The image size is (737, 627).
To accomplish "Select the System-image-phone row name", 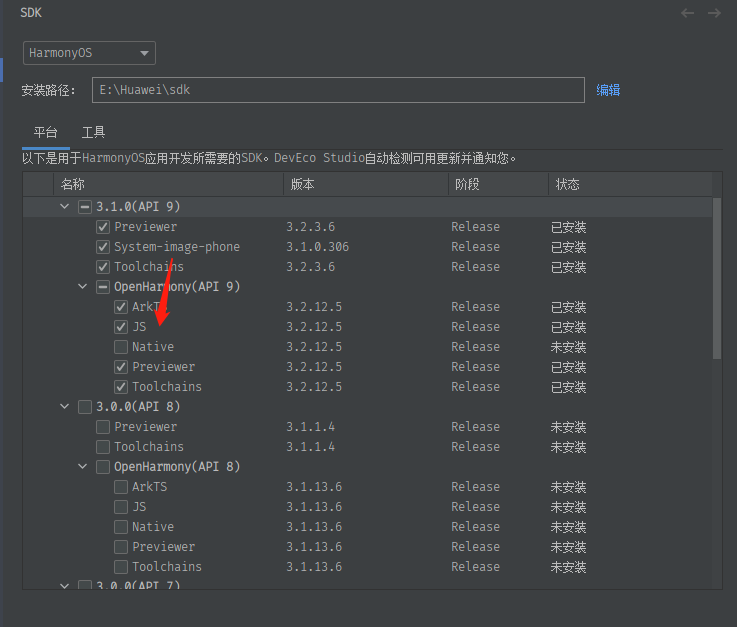I will 177,247.
